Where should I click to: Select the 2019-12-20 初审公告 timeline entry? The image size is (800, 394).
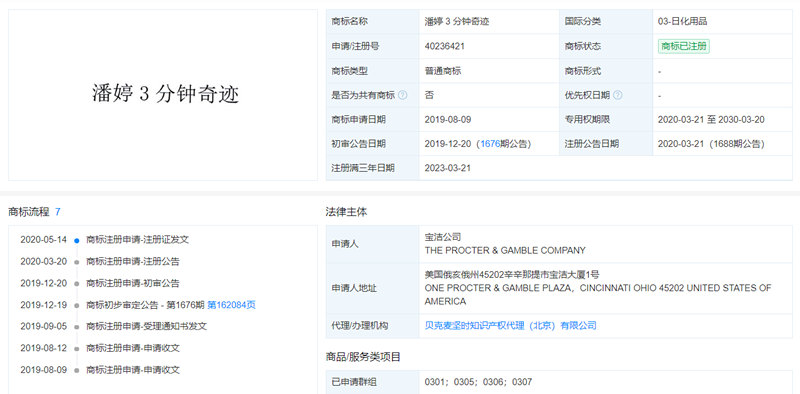click(x=100, y=283)
